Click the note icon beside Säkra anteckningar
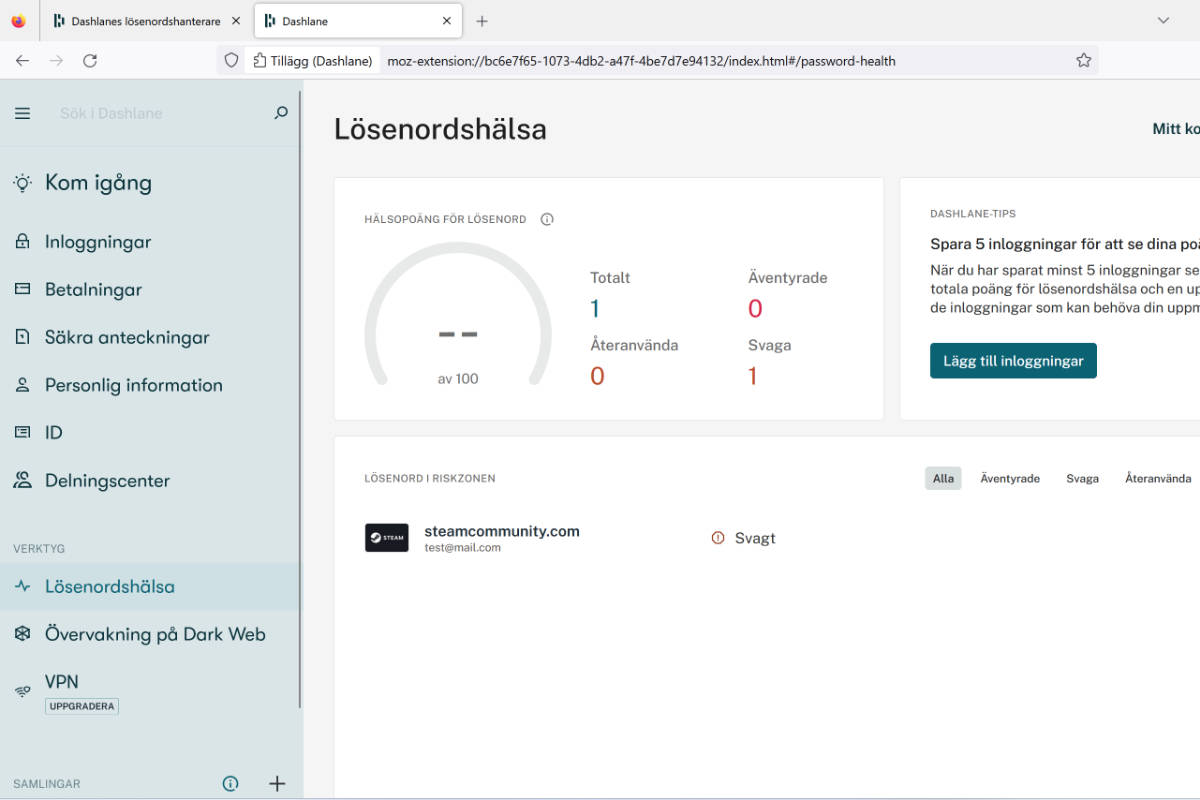The height and width of the screenshot is (800, 1200). pyautogui.click(x=22, y=338)
